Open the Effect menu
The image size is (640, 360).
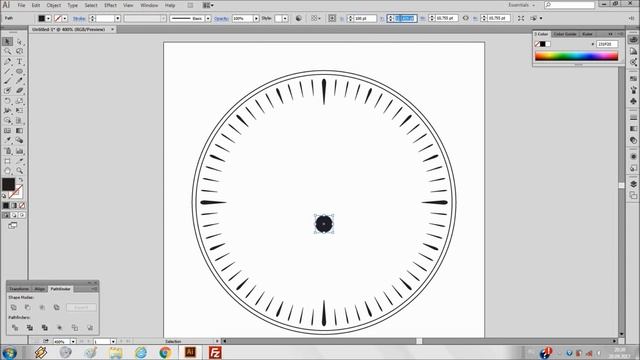pos(110,5)
